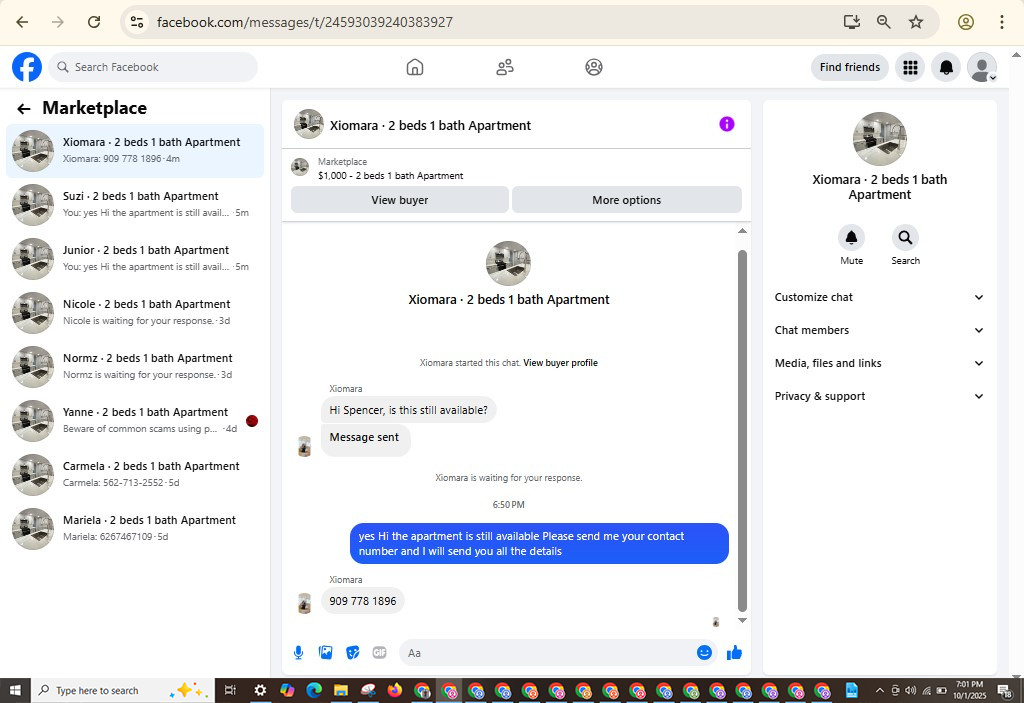Image resolution: width=1024 pixels, height=703 pixels.
Task: Expand Chat members section
Action: [x=879, y=331]
